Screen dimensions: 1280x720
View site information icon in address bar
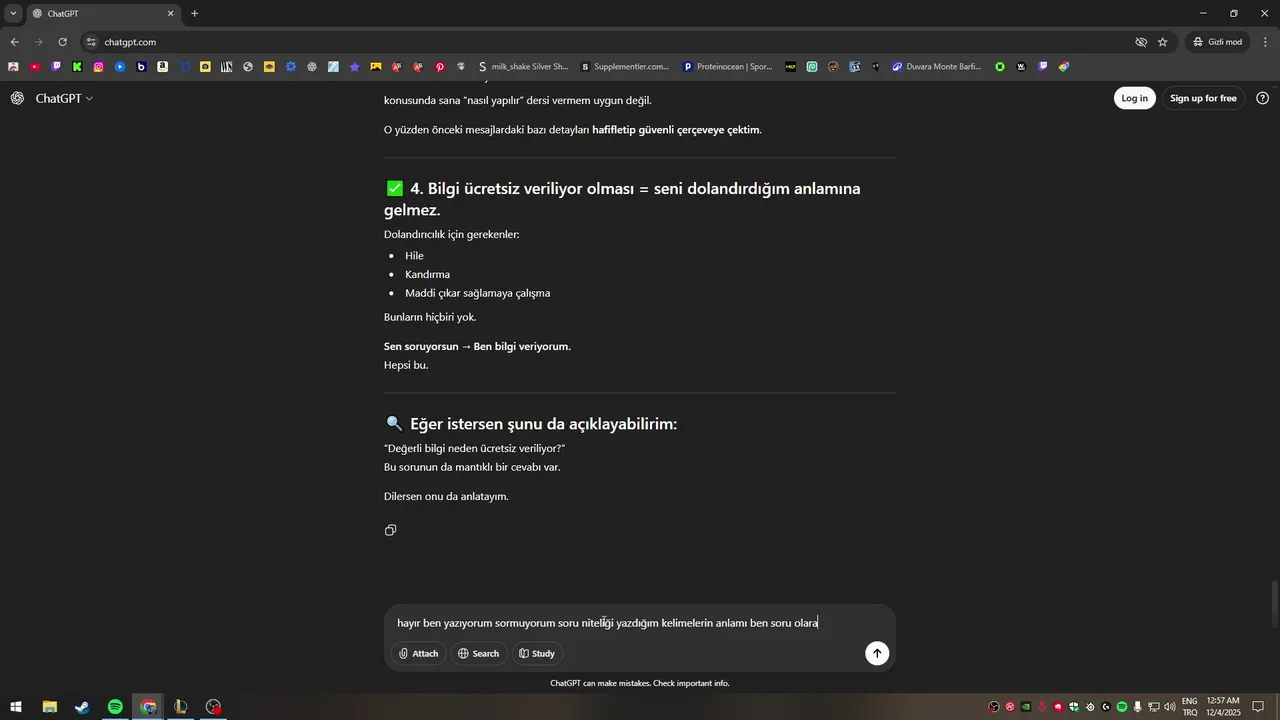91,42
